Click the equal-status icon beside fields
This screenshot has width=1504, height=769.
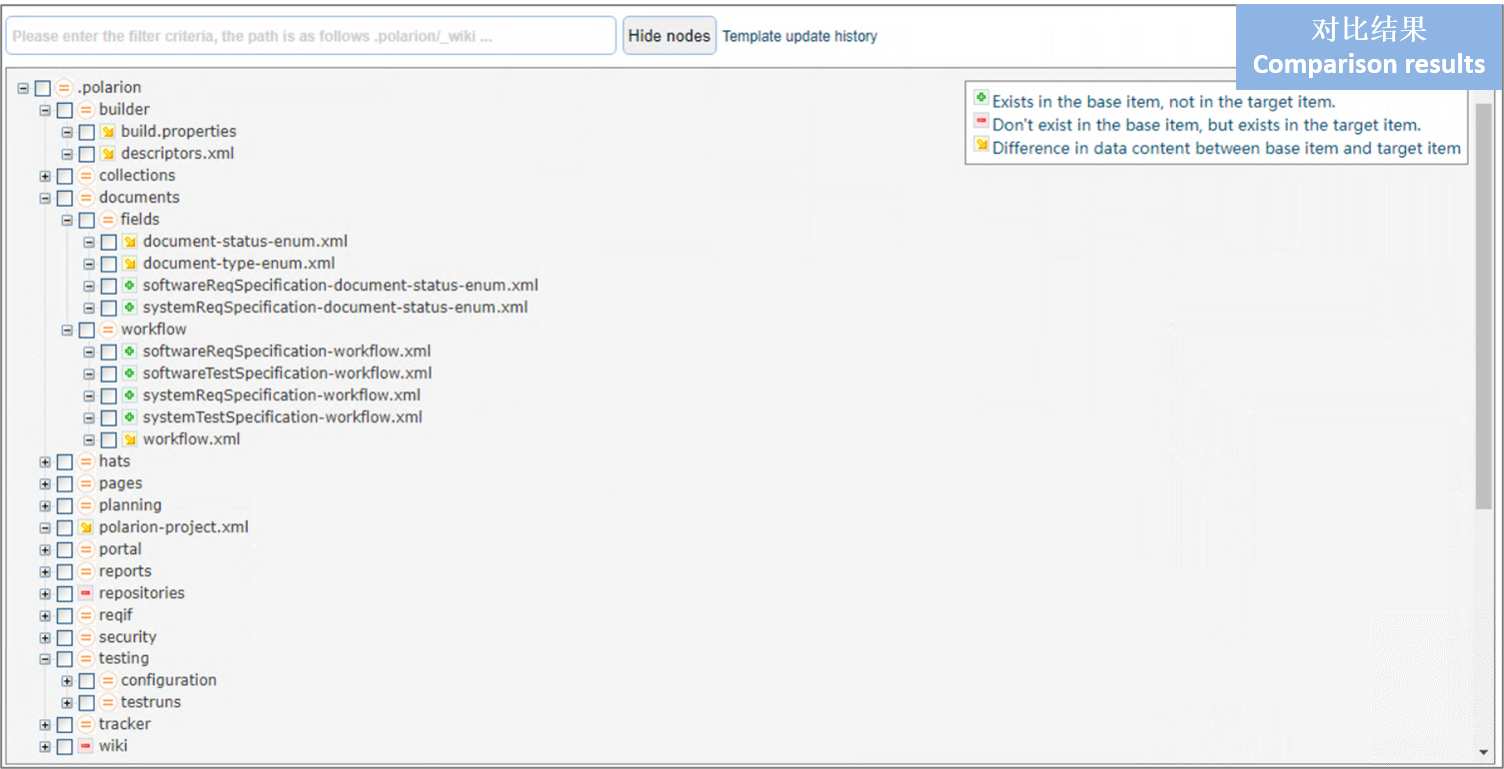(x=108, y=220)
